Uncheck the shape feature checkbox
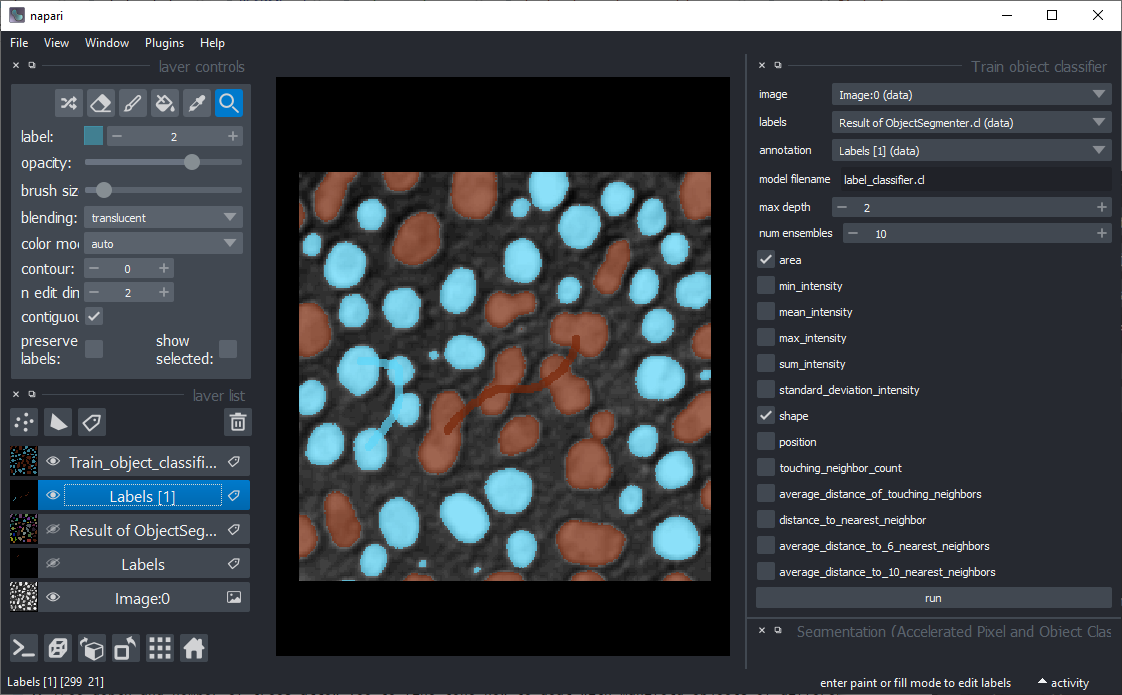1122x695 pixels. pos(765,415)
